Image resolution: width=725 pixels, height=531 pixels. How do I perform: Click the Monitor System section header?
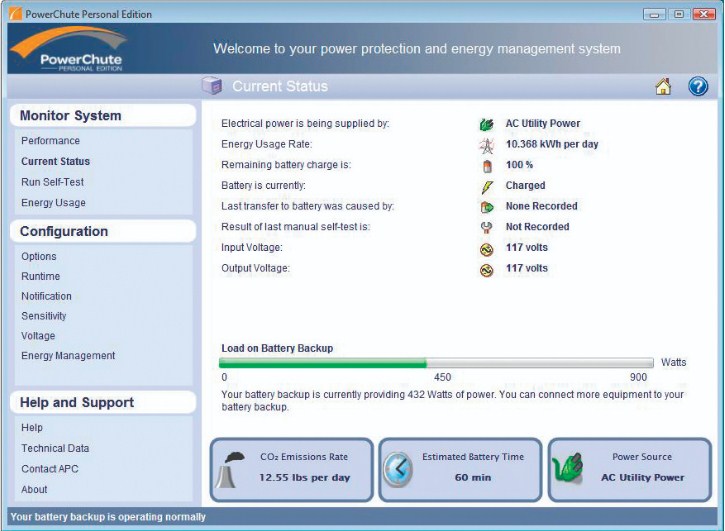(103, 115)
